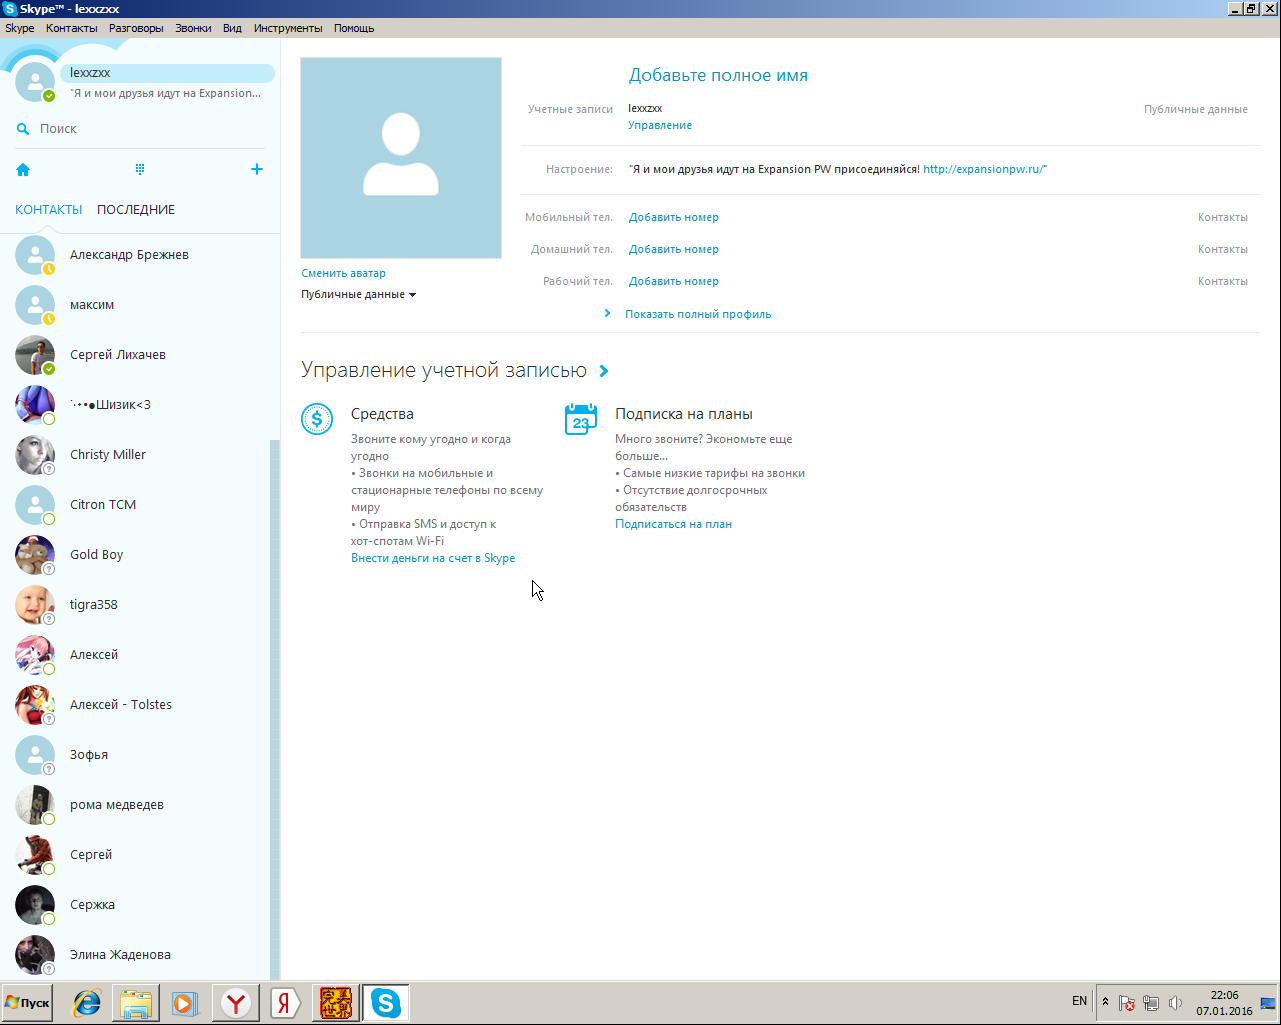Click mood message text in sidebar

pyautogui.click(x=165, y=93)
